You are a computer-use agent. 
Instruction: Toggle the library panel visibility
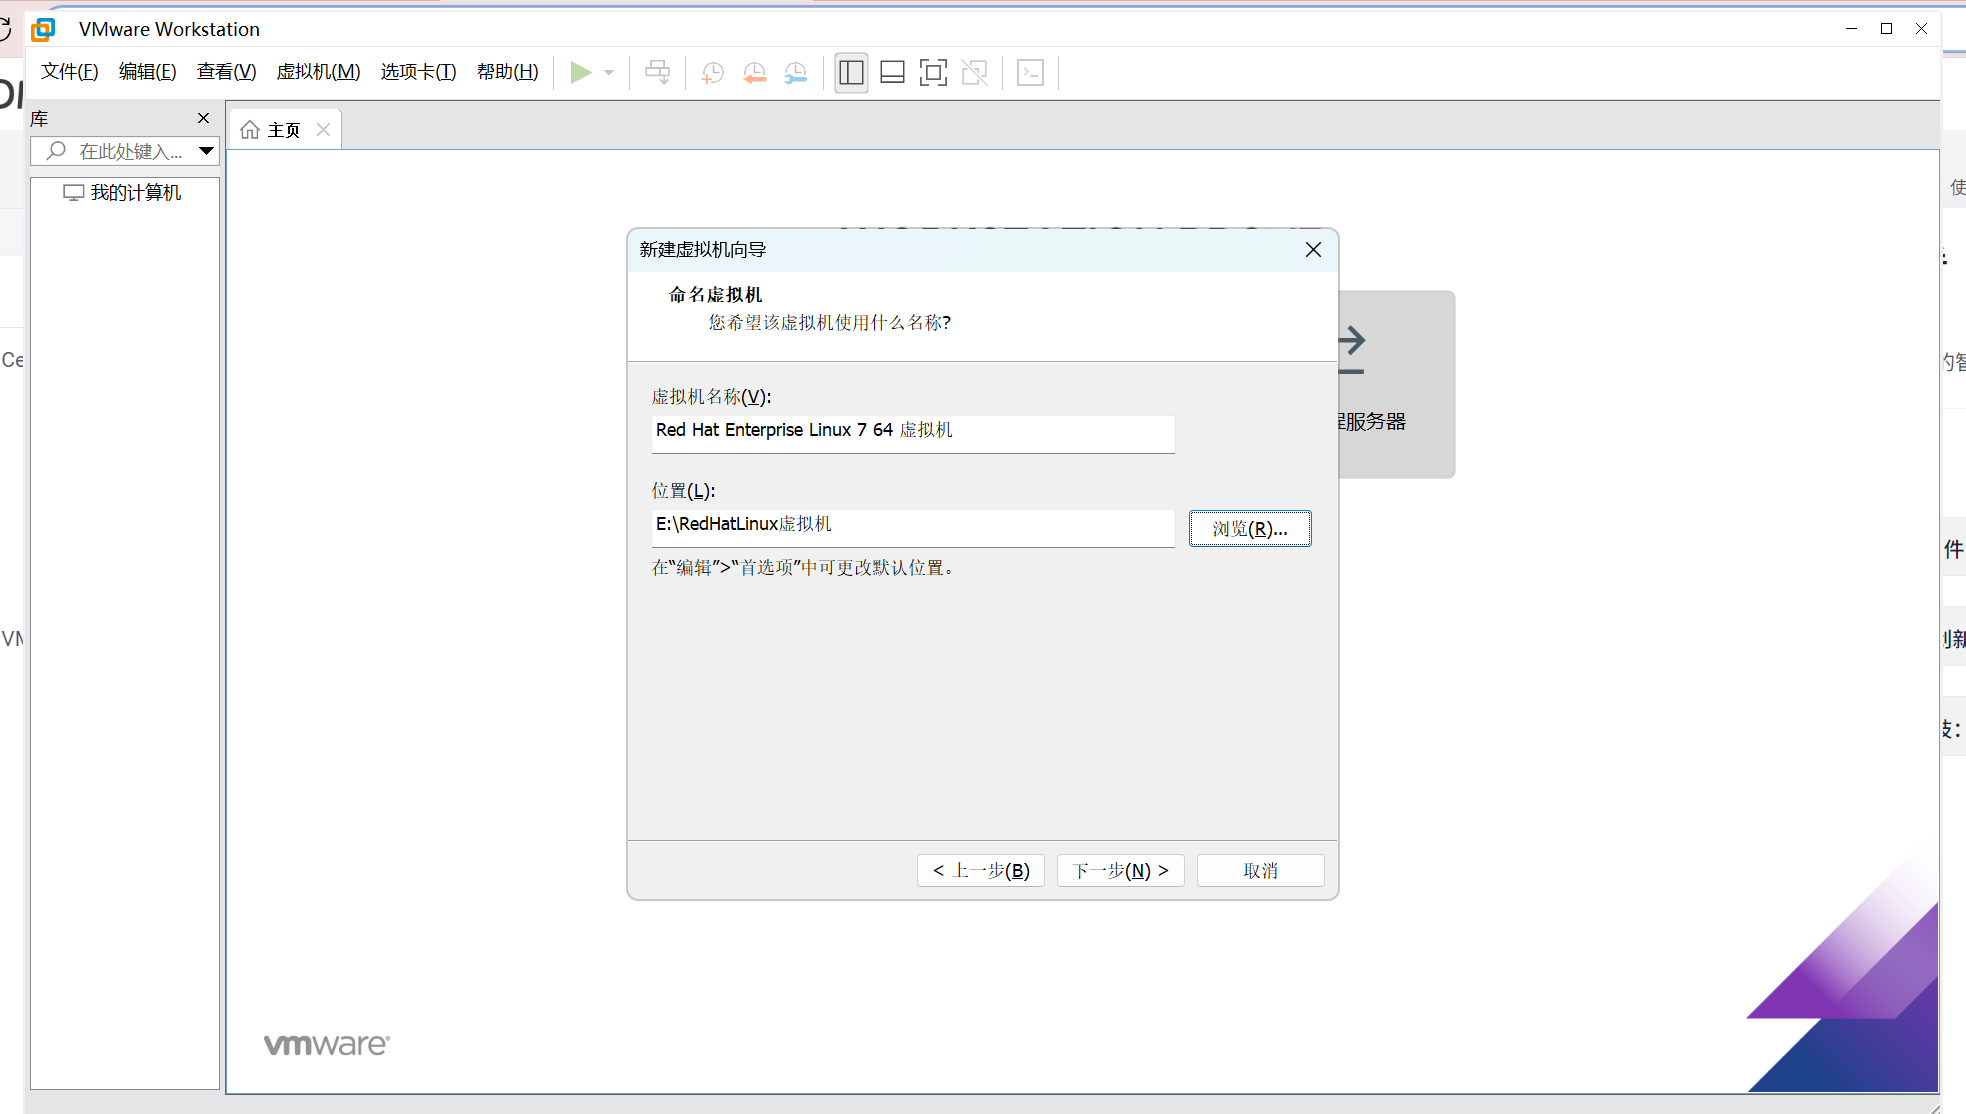point(851,72)
